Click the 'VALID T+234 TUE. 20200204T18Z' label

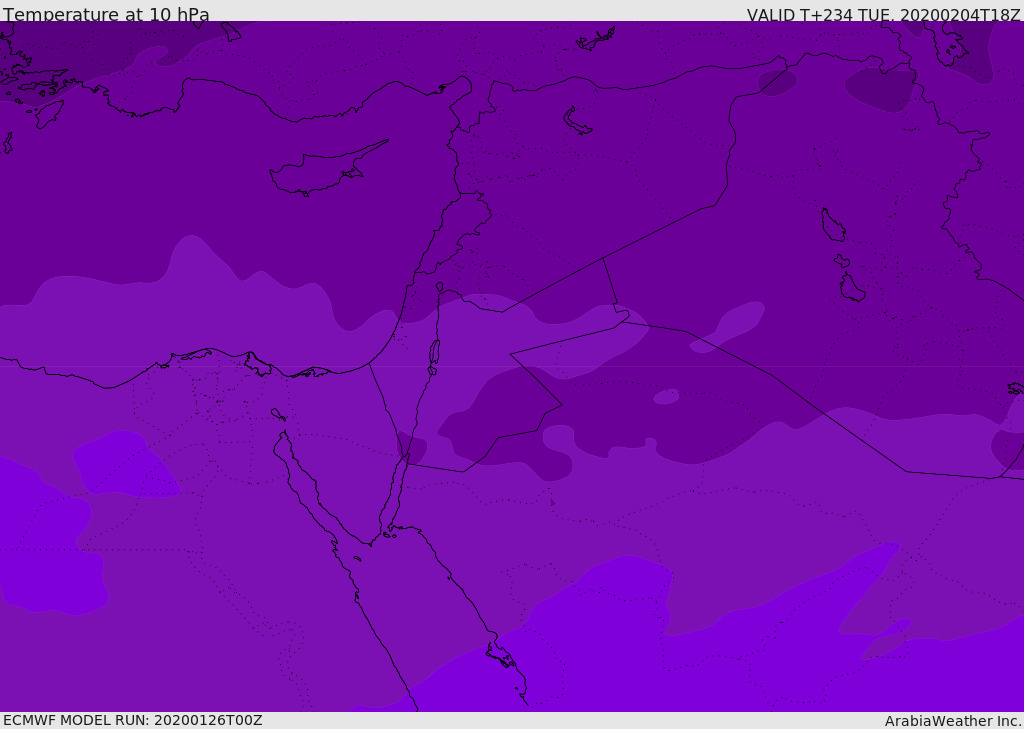click(884, 14)
